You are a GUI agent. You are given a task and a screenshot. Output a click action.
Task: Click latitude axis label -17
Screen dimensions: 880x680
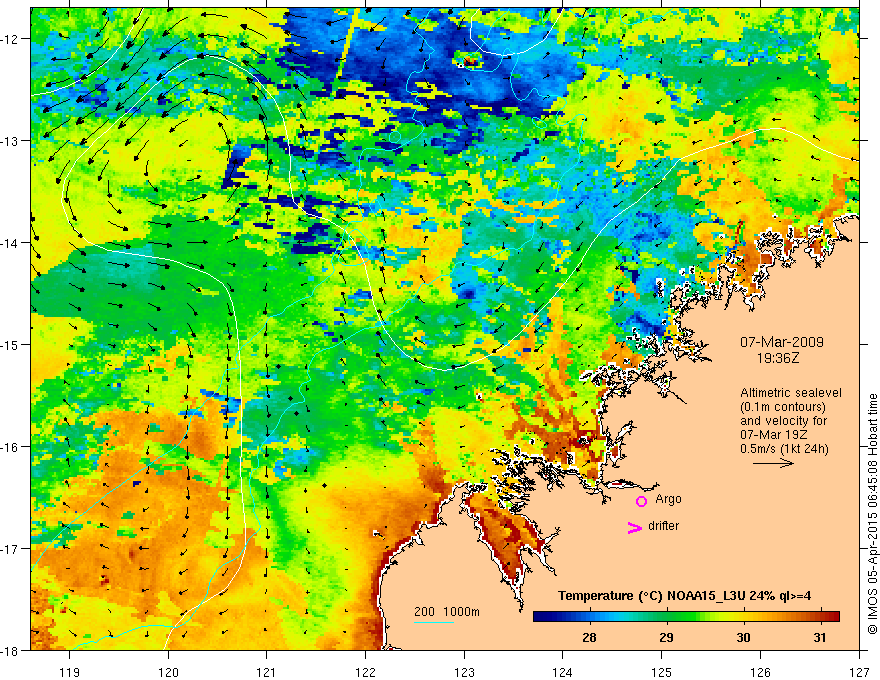[10, 549]
